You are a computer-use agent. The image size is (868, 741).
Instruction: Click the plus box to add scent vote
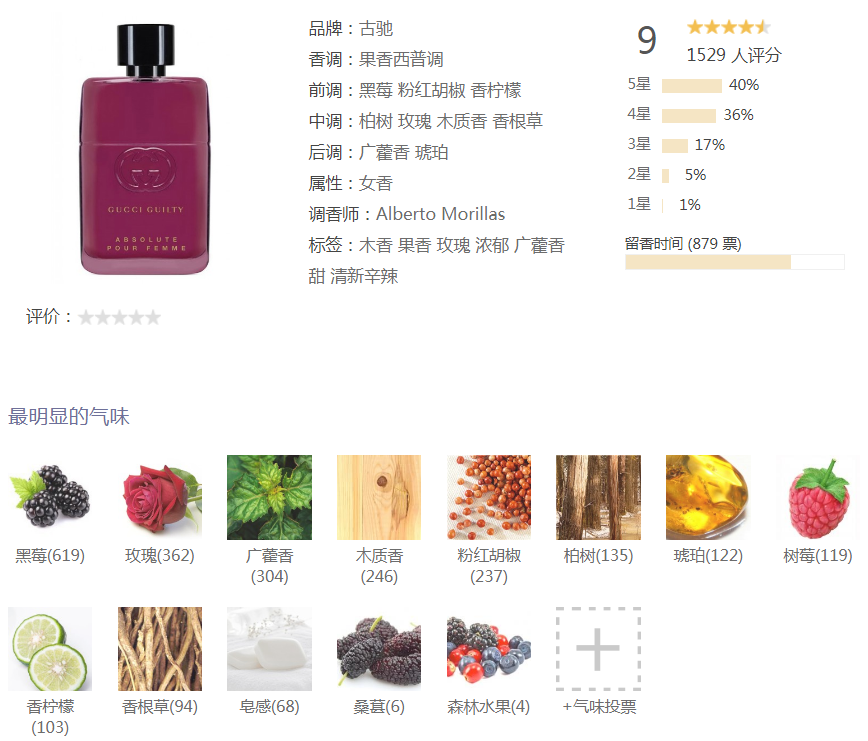[598, 649]
